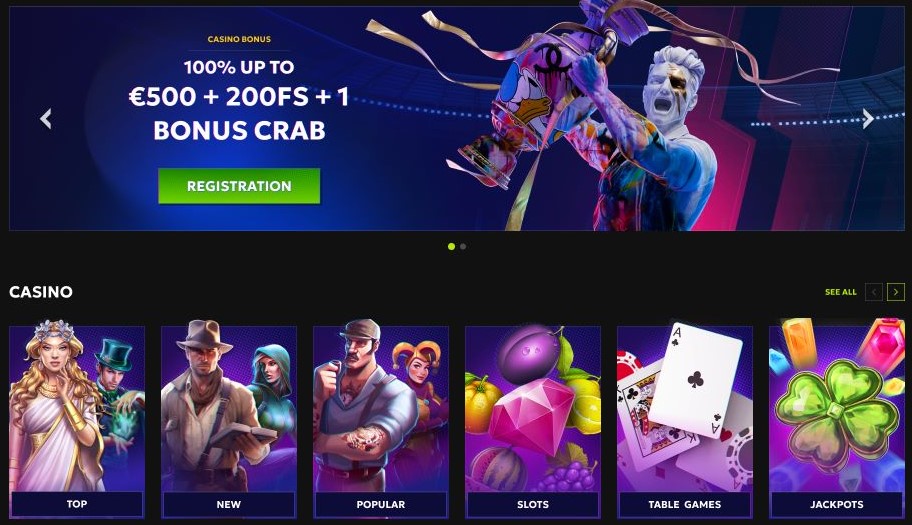Select the first carousel indicator dot
The height and width of the screenshot is (525, 912).
451,247
